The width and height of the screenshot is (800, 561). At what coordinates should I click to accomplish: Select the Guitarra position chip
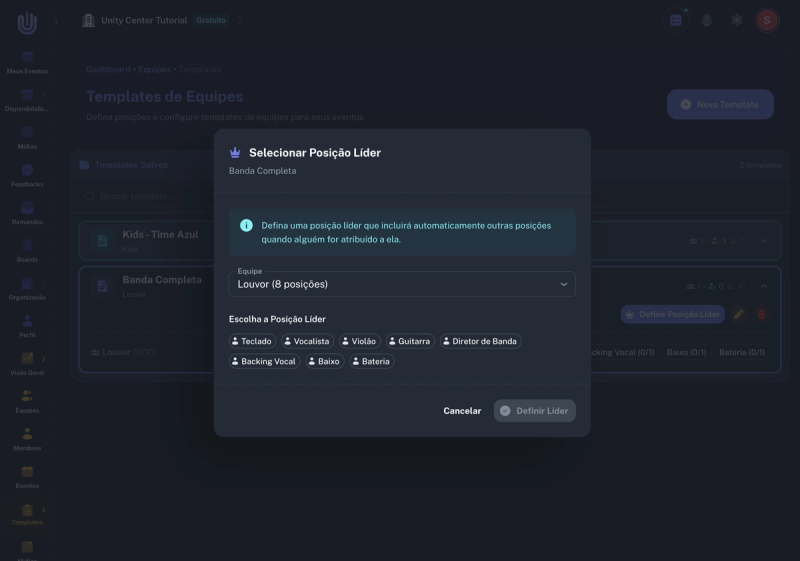pyautogui.click(x=410, y=341)
